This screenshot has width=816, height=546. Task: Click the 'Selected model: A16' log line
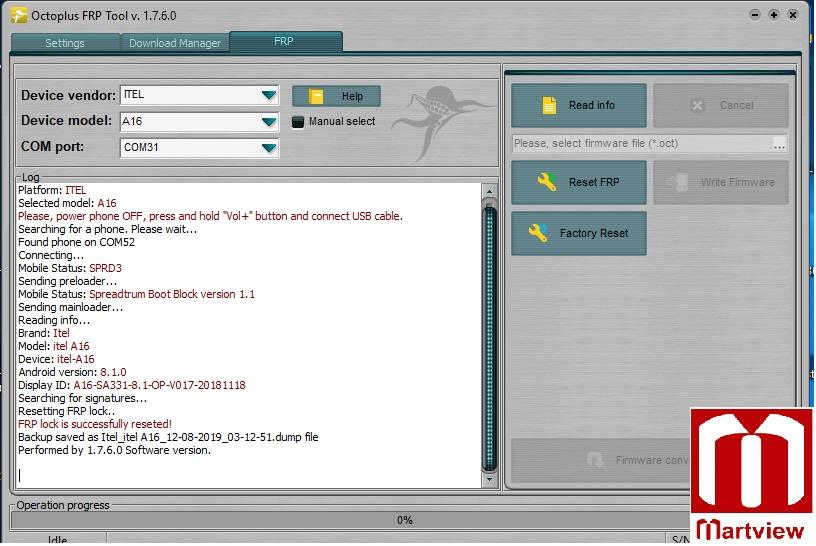click(x=67, y=203)
